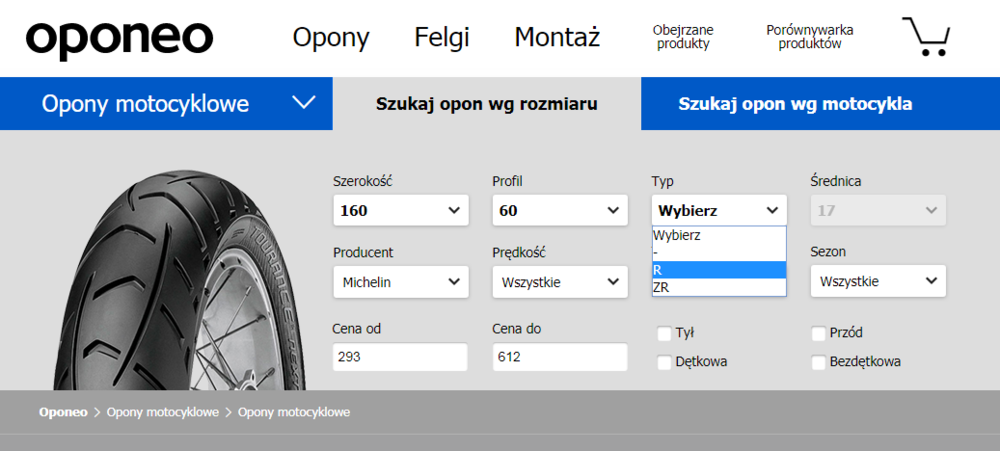
Task: Go to Oponeo breadcrumb home link
Action: click(x=63, y=412)
